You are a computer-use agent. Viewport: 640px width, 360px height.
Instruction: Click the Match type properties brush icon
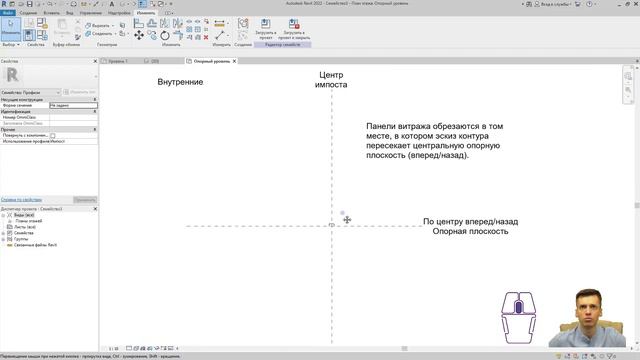(x=78, y=38)
